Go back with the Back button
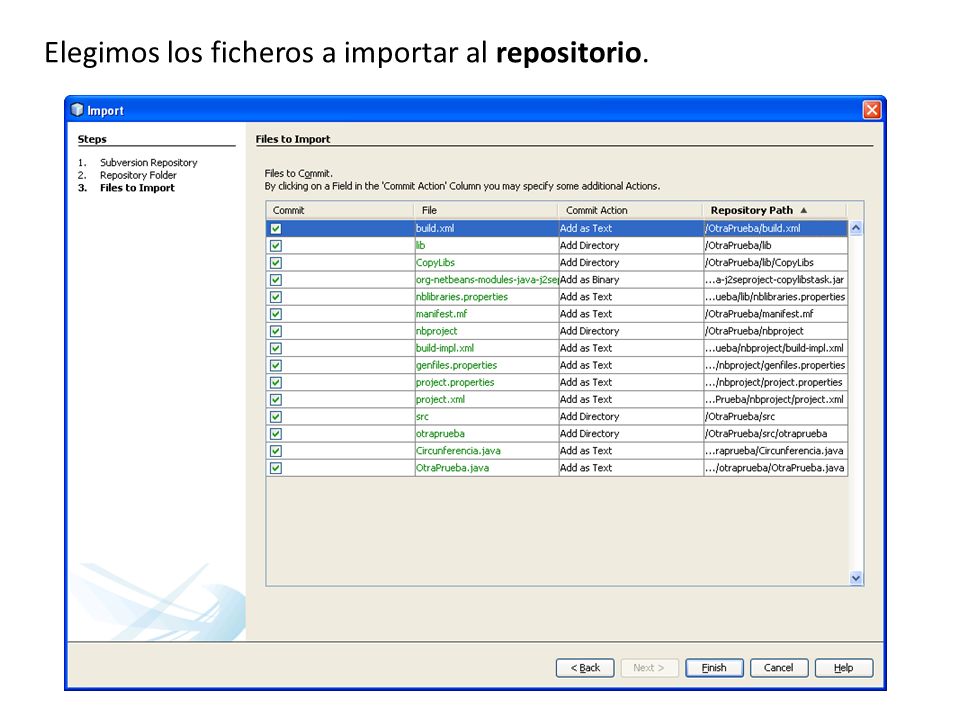Viewport: 960px width, 720px height. (585, 668)
